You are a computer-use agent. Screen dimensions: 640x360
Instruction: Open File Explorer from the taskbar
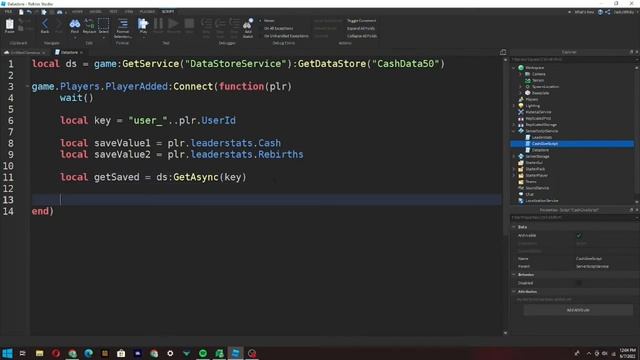40,353
